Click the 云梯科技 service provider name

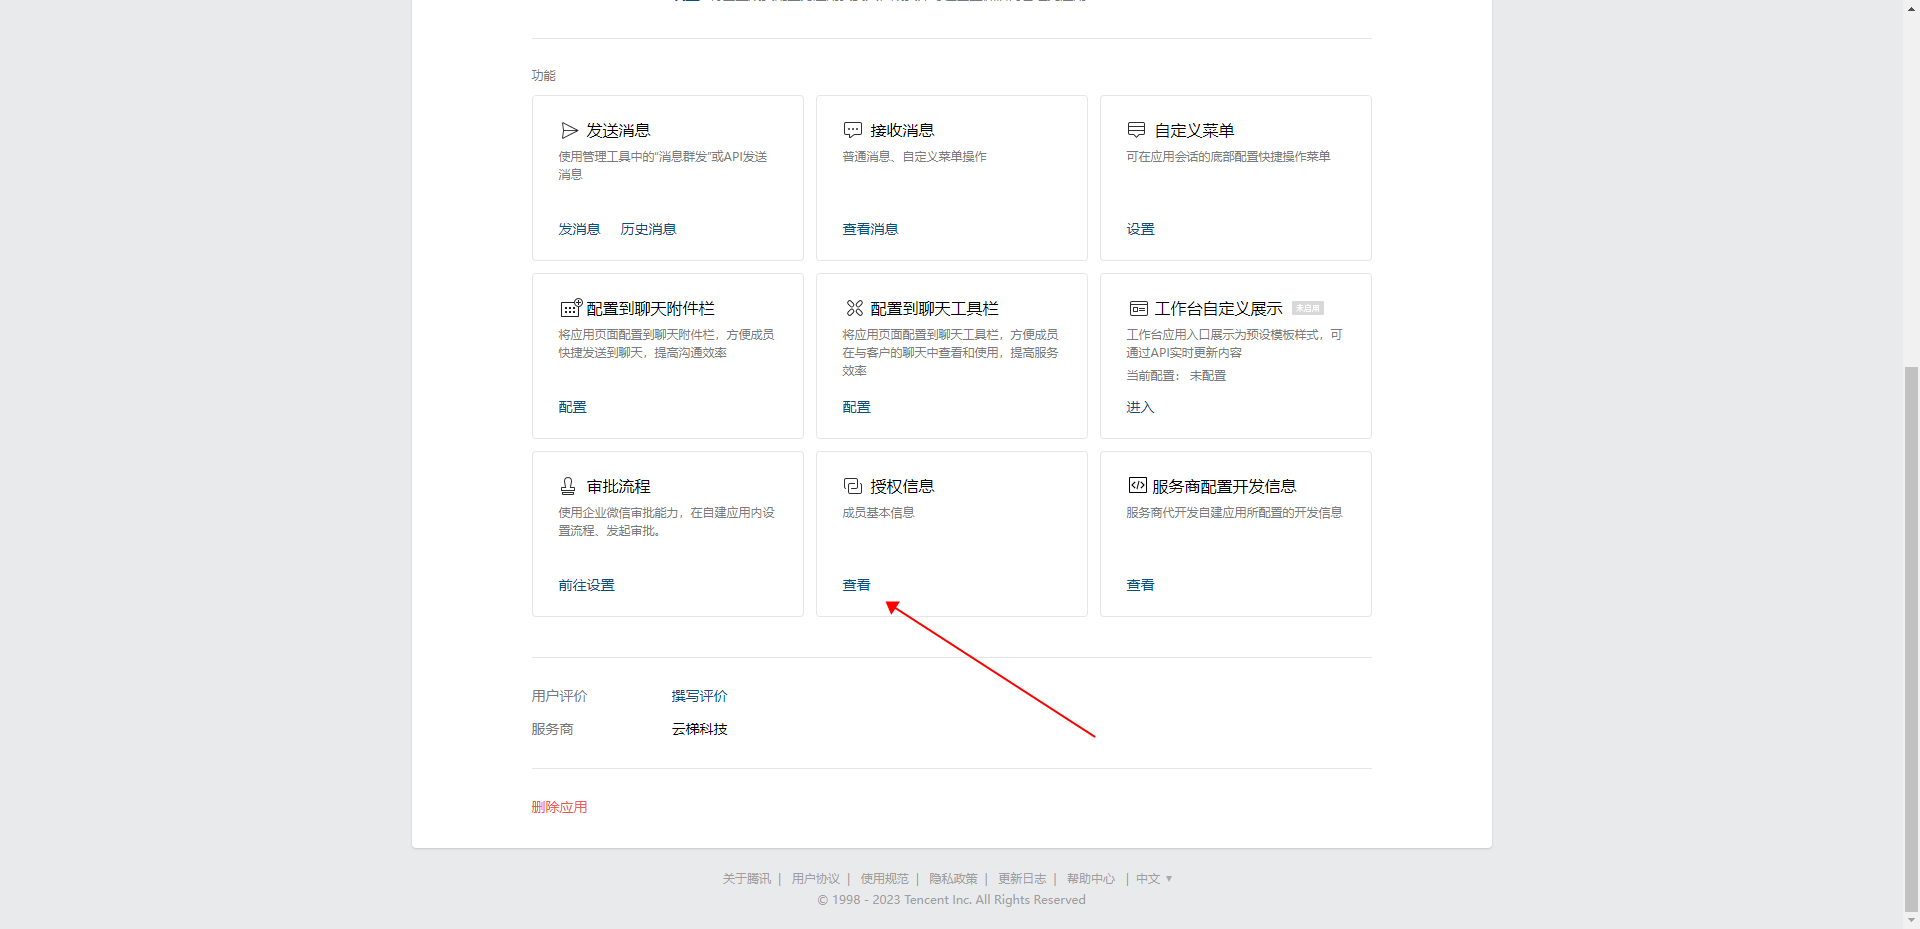click(699, 729)
